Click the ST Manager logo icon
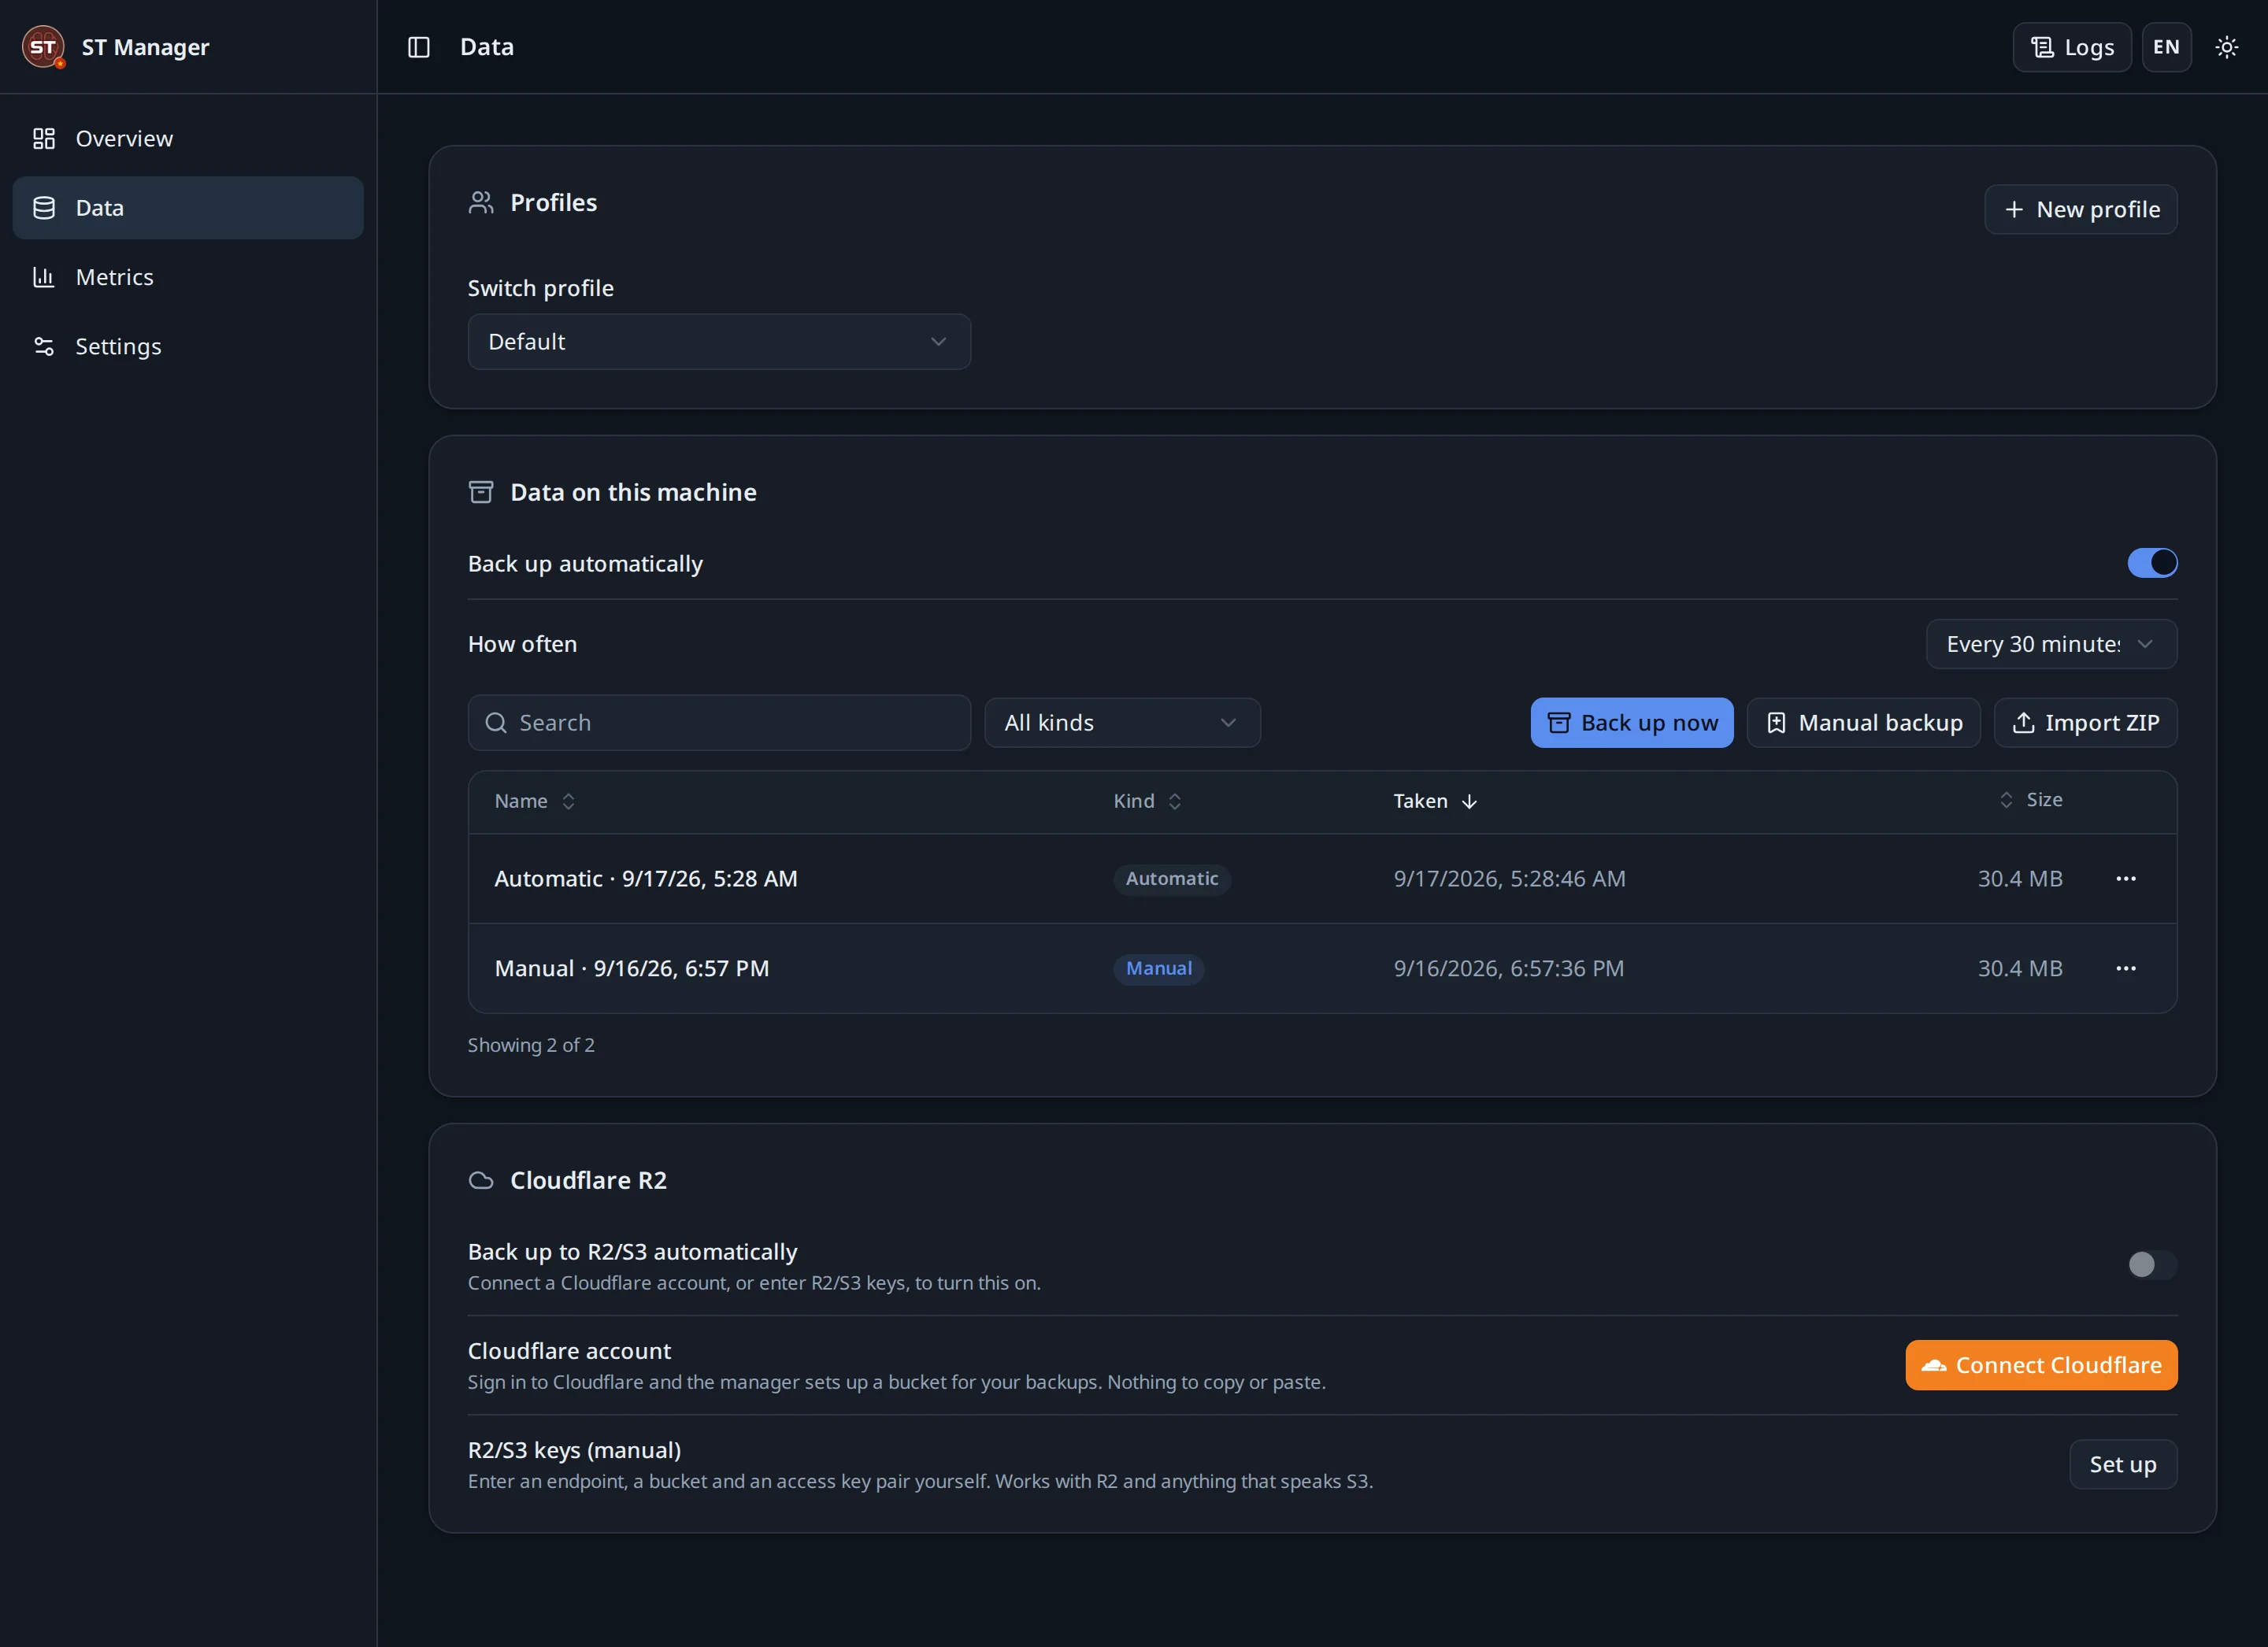Viewport: 2268px width, 1647px height. (x=43, y=47)
